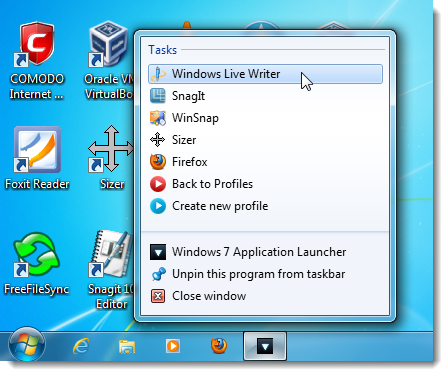The width and height of the screenshot is (448, 376).
Task: Select the Snagit 10 Editor desktop icon
Action: 111,270
